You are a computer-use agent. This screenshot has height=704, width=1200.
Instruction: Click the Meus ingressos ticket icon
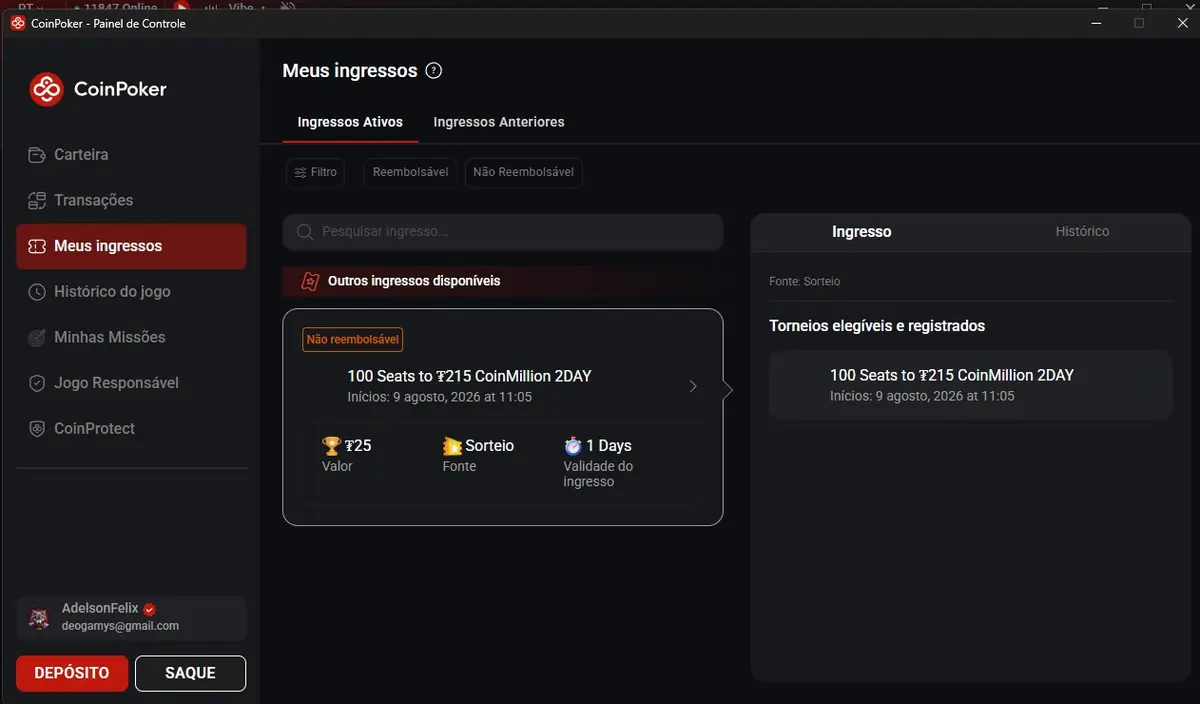tap(37, 246)
